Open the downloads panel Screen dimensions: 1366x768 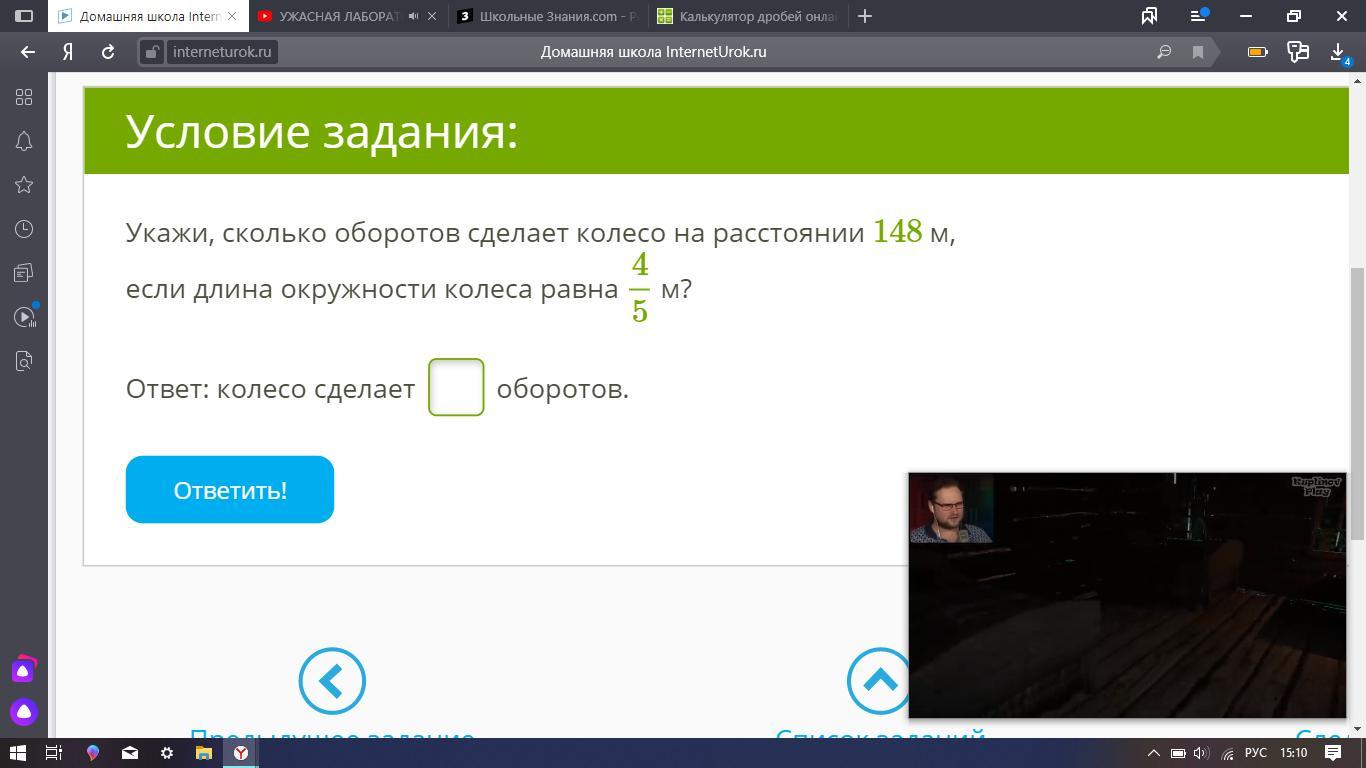pos(1338,52)
